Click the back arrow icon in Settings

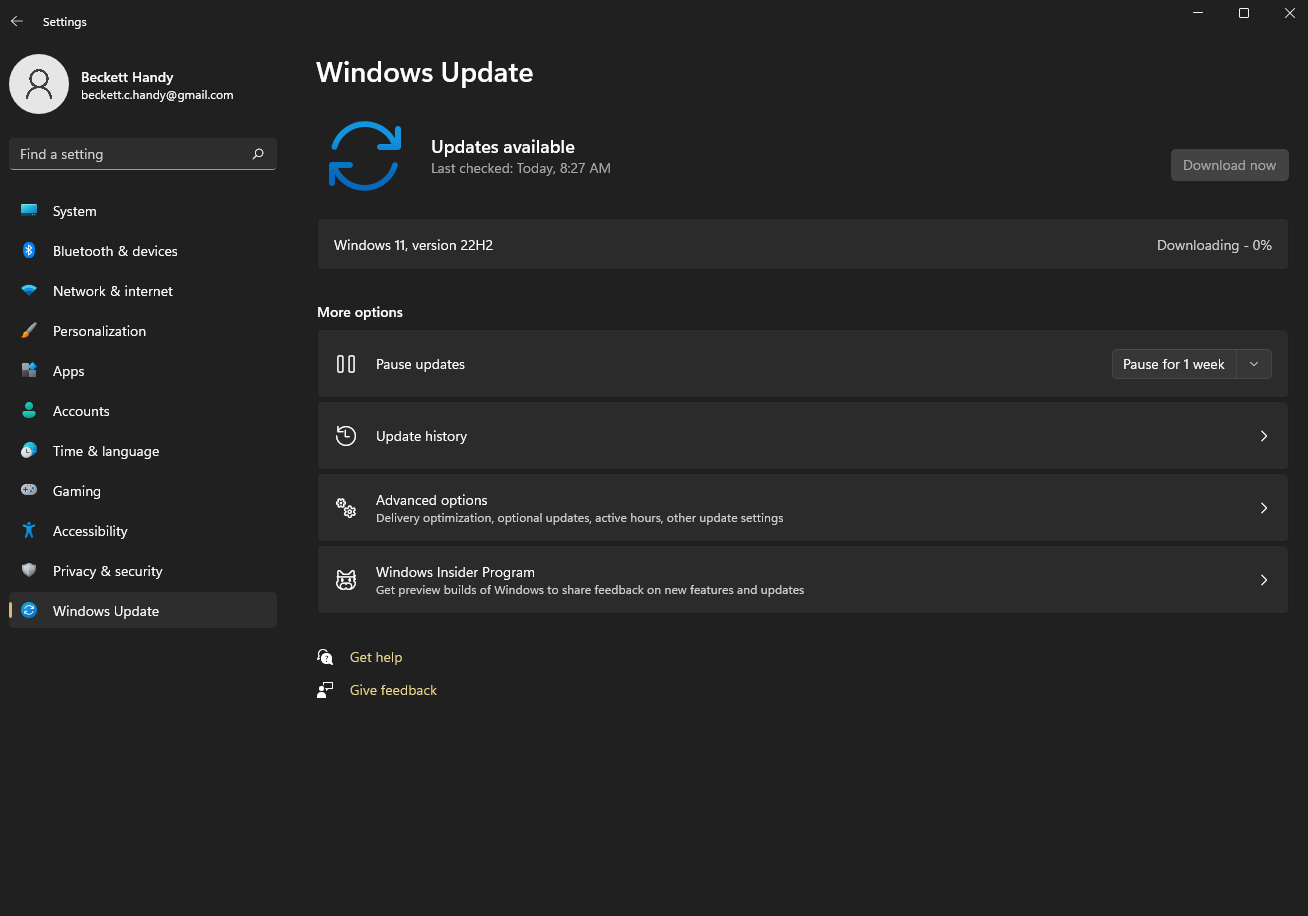tap(17, 21)
